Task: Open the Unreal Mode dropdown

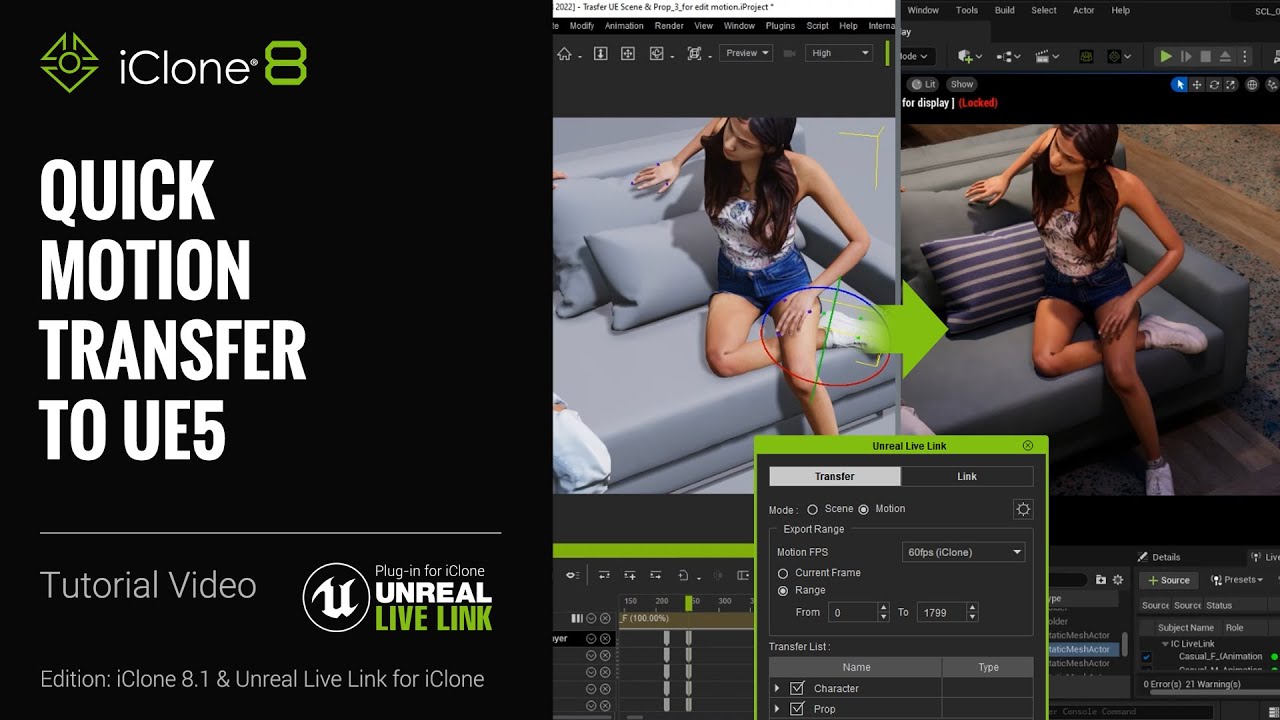Action: coord(916,57)
